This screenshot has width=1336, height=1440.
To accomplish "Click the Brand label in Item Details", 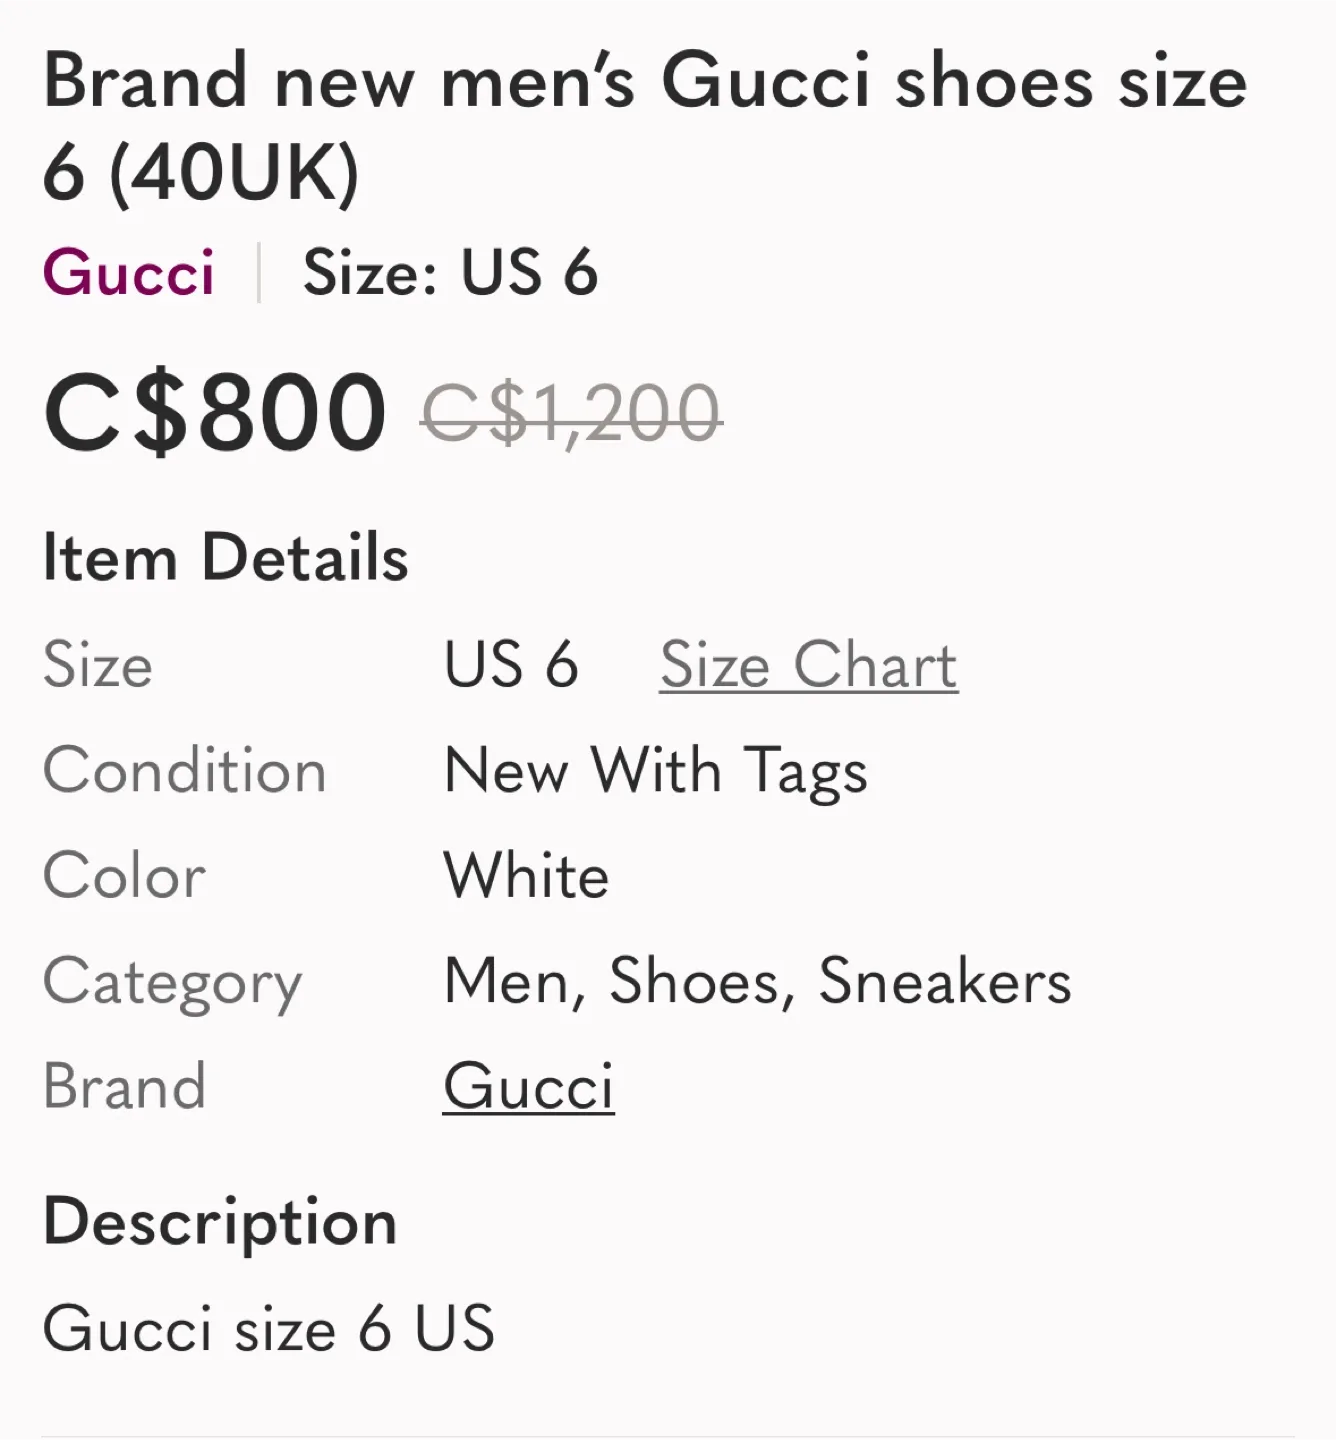I will pyautogui.click(x=125, y=1086).
